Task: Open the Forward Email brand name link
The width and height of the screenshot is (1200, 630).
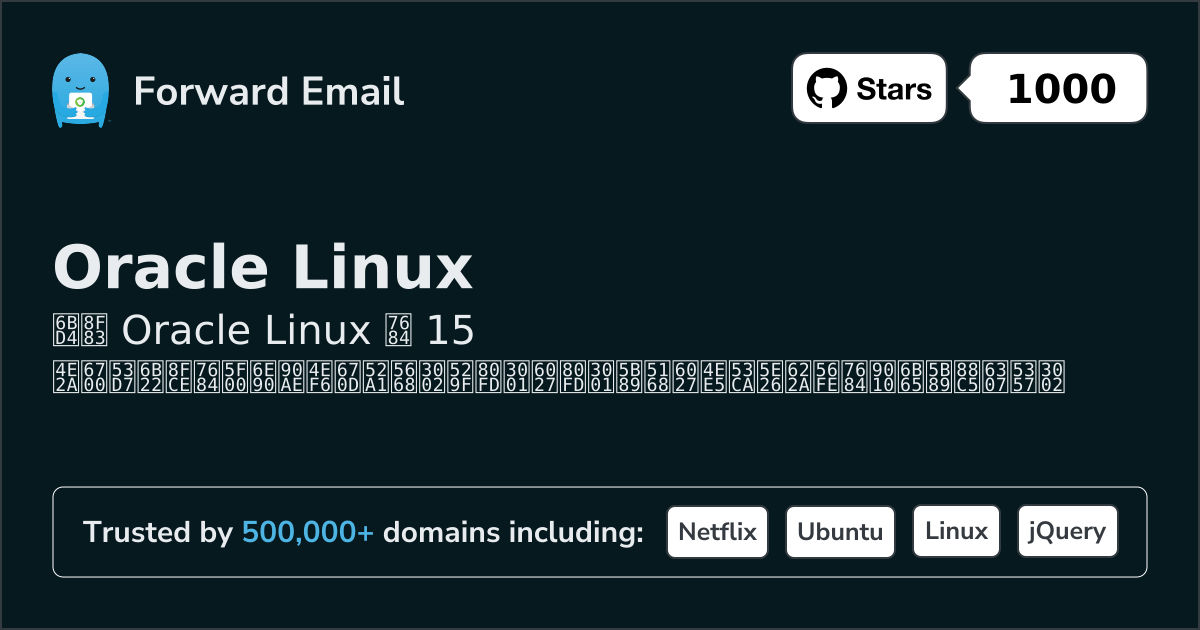Action: [268, 91]
